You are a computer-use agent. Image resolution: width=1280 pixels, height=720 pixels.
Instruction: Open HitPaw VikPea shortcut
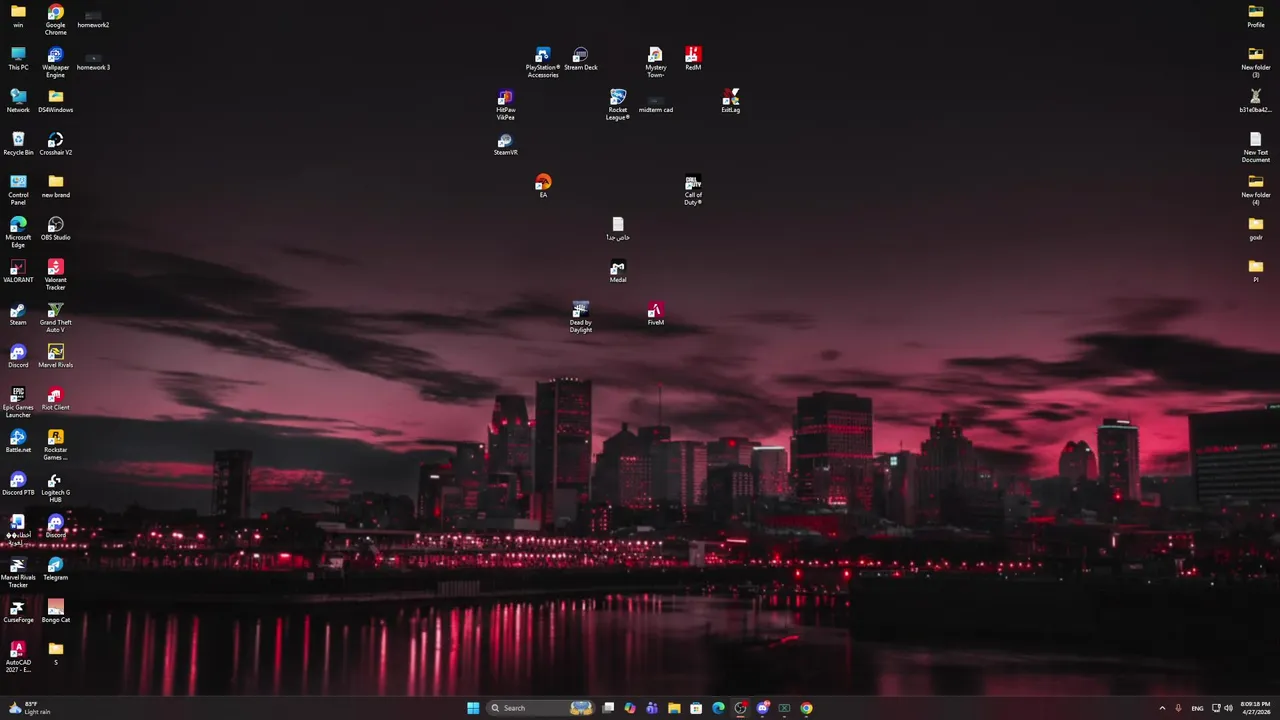pyautogui.click(x=506, y=104)
